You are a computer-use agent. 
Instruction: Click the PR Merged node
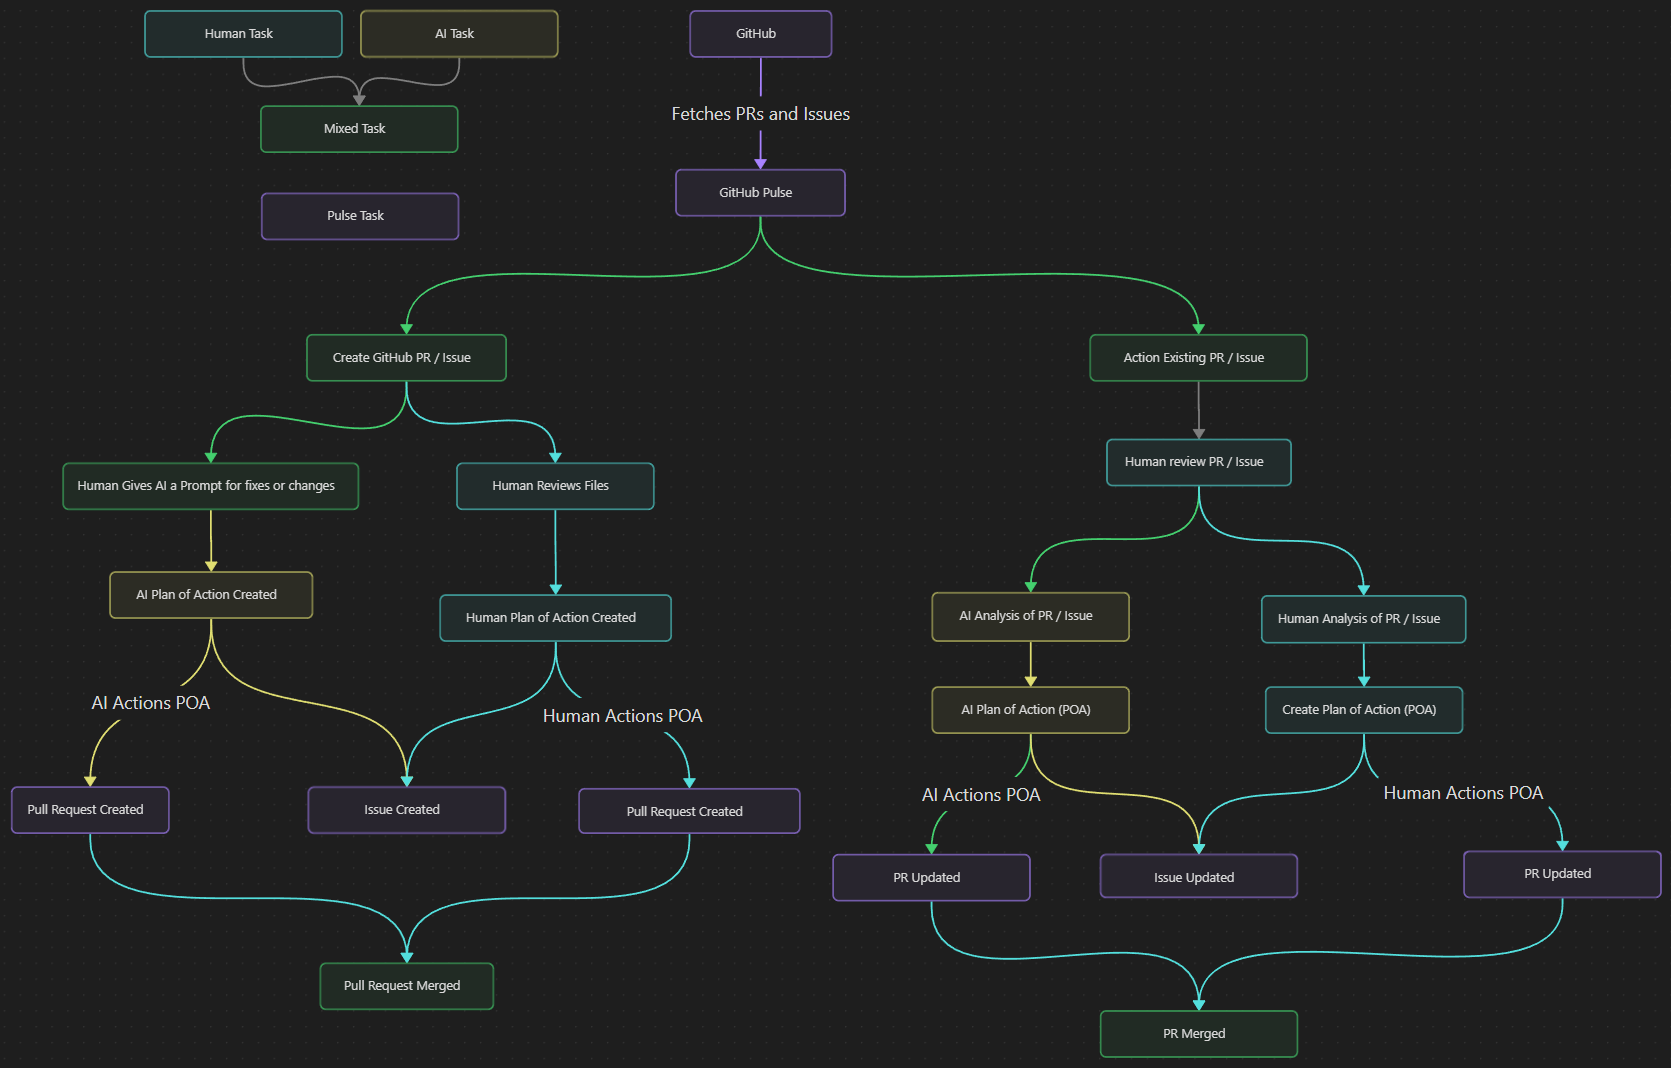tap(1199, 1034)
